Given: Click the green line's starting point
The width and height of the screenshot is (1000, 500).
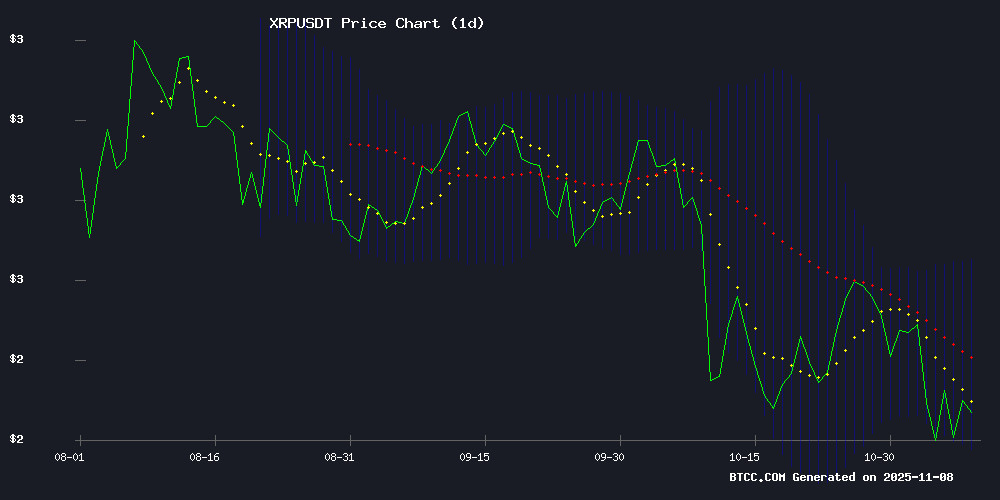Looking at the screenshot, I should tap(81, 168).
